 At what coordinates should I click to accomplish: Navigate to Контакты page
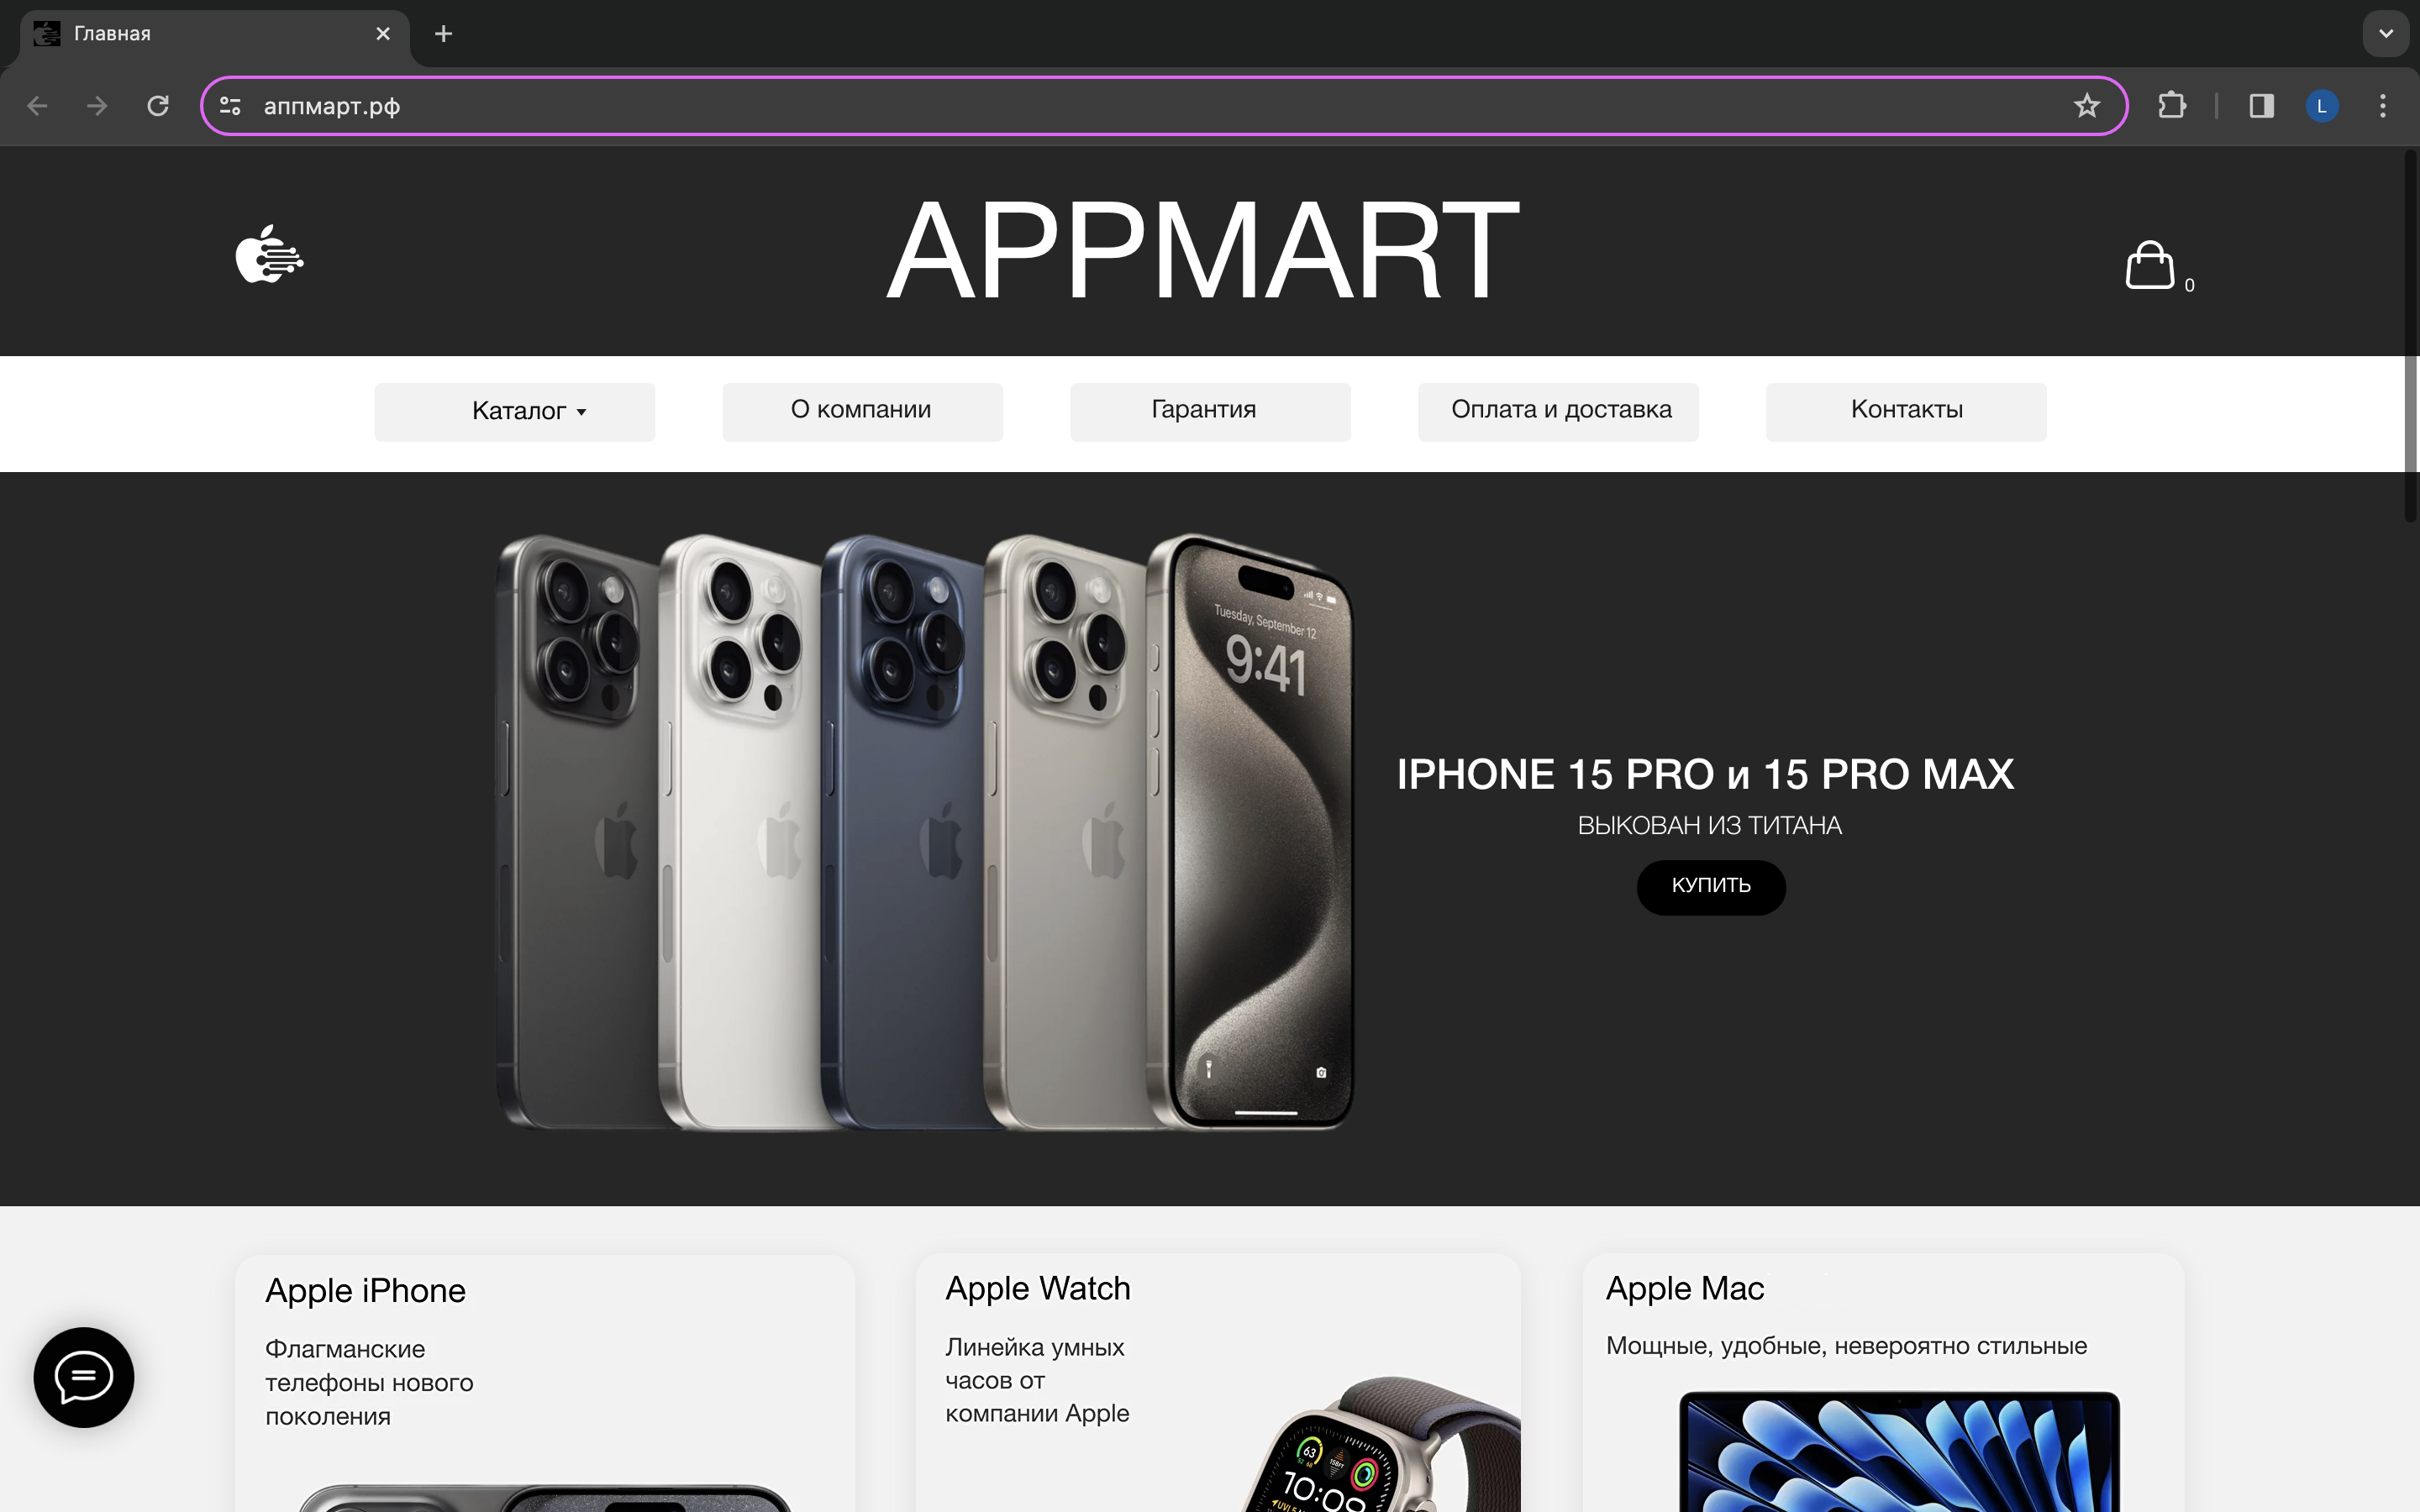[1906, 411]
